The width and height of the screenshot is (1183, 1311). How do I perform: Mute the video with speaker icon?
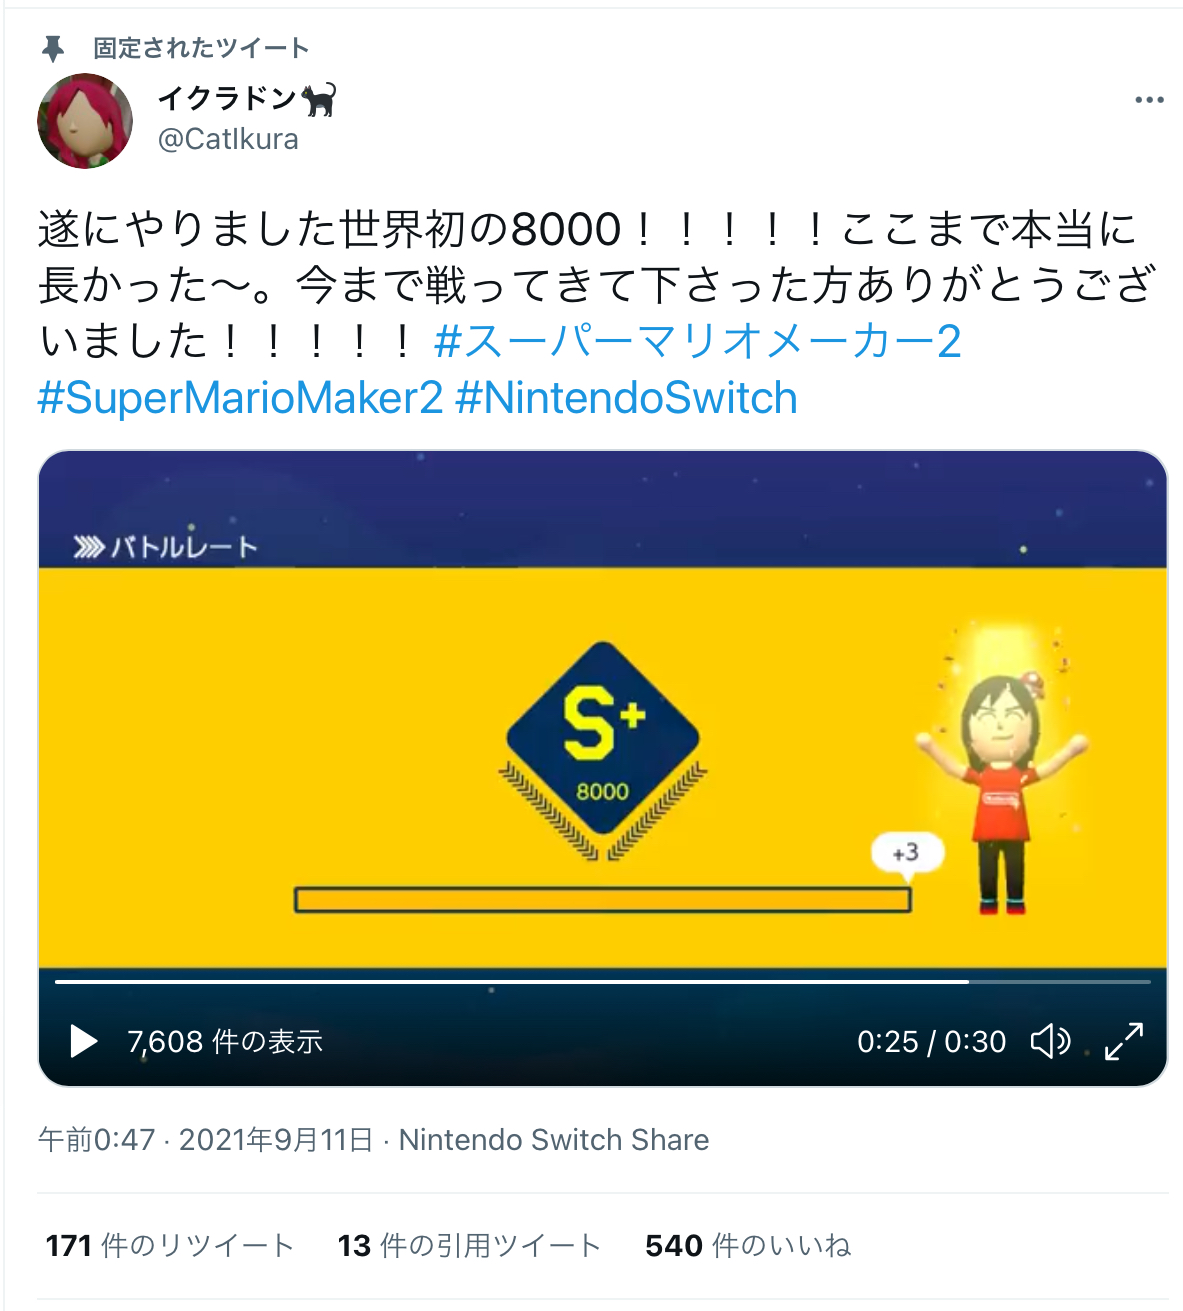click(x=1050, y=1041)
